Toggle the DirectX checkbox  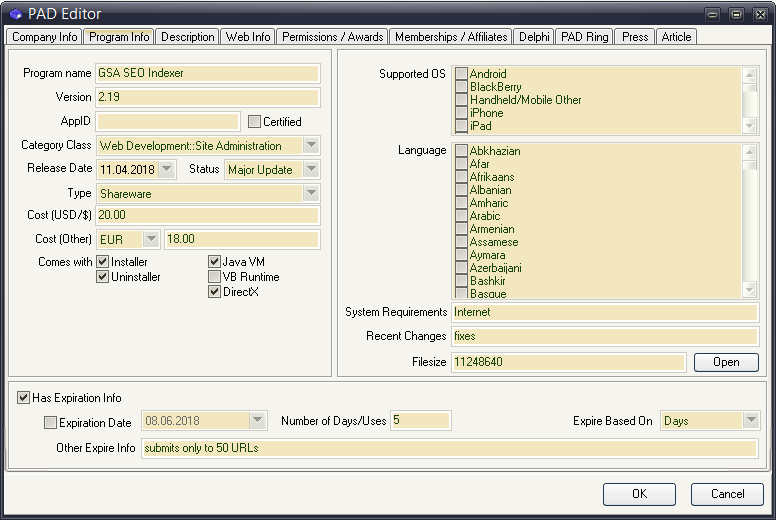[214, 291]
